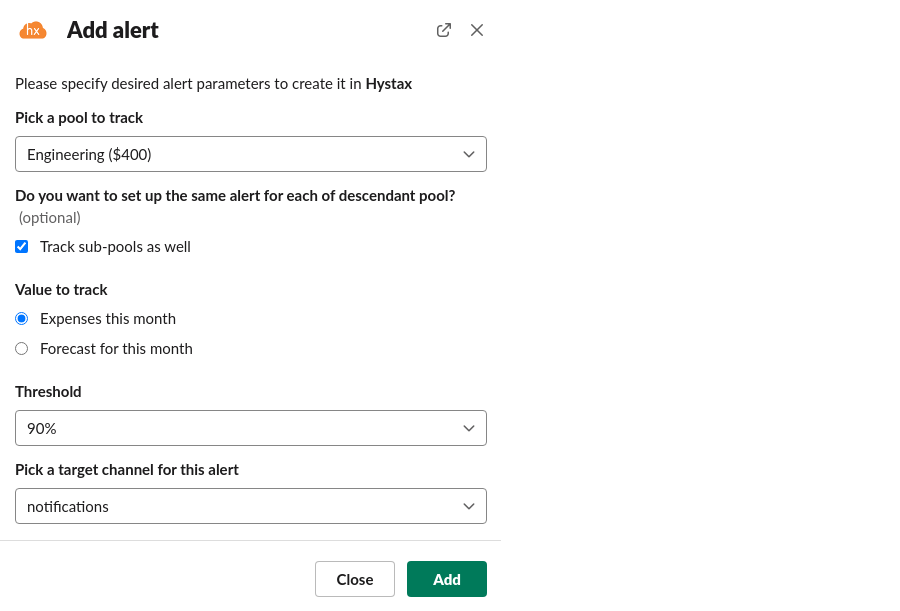Image resolution: width=900 pixels, height=611 pixels.
Task: Choose the Forecast for this month radio
Action: (x=22, y=349)
